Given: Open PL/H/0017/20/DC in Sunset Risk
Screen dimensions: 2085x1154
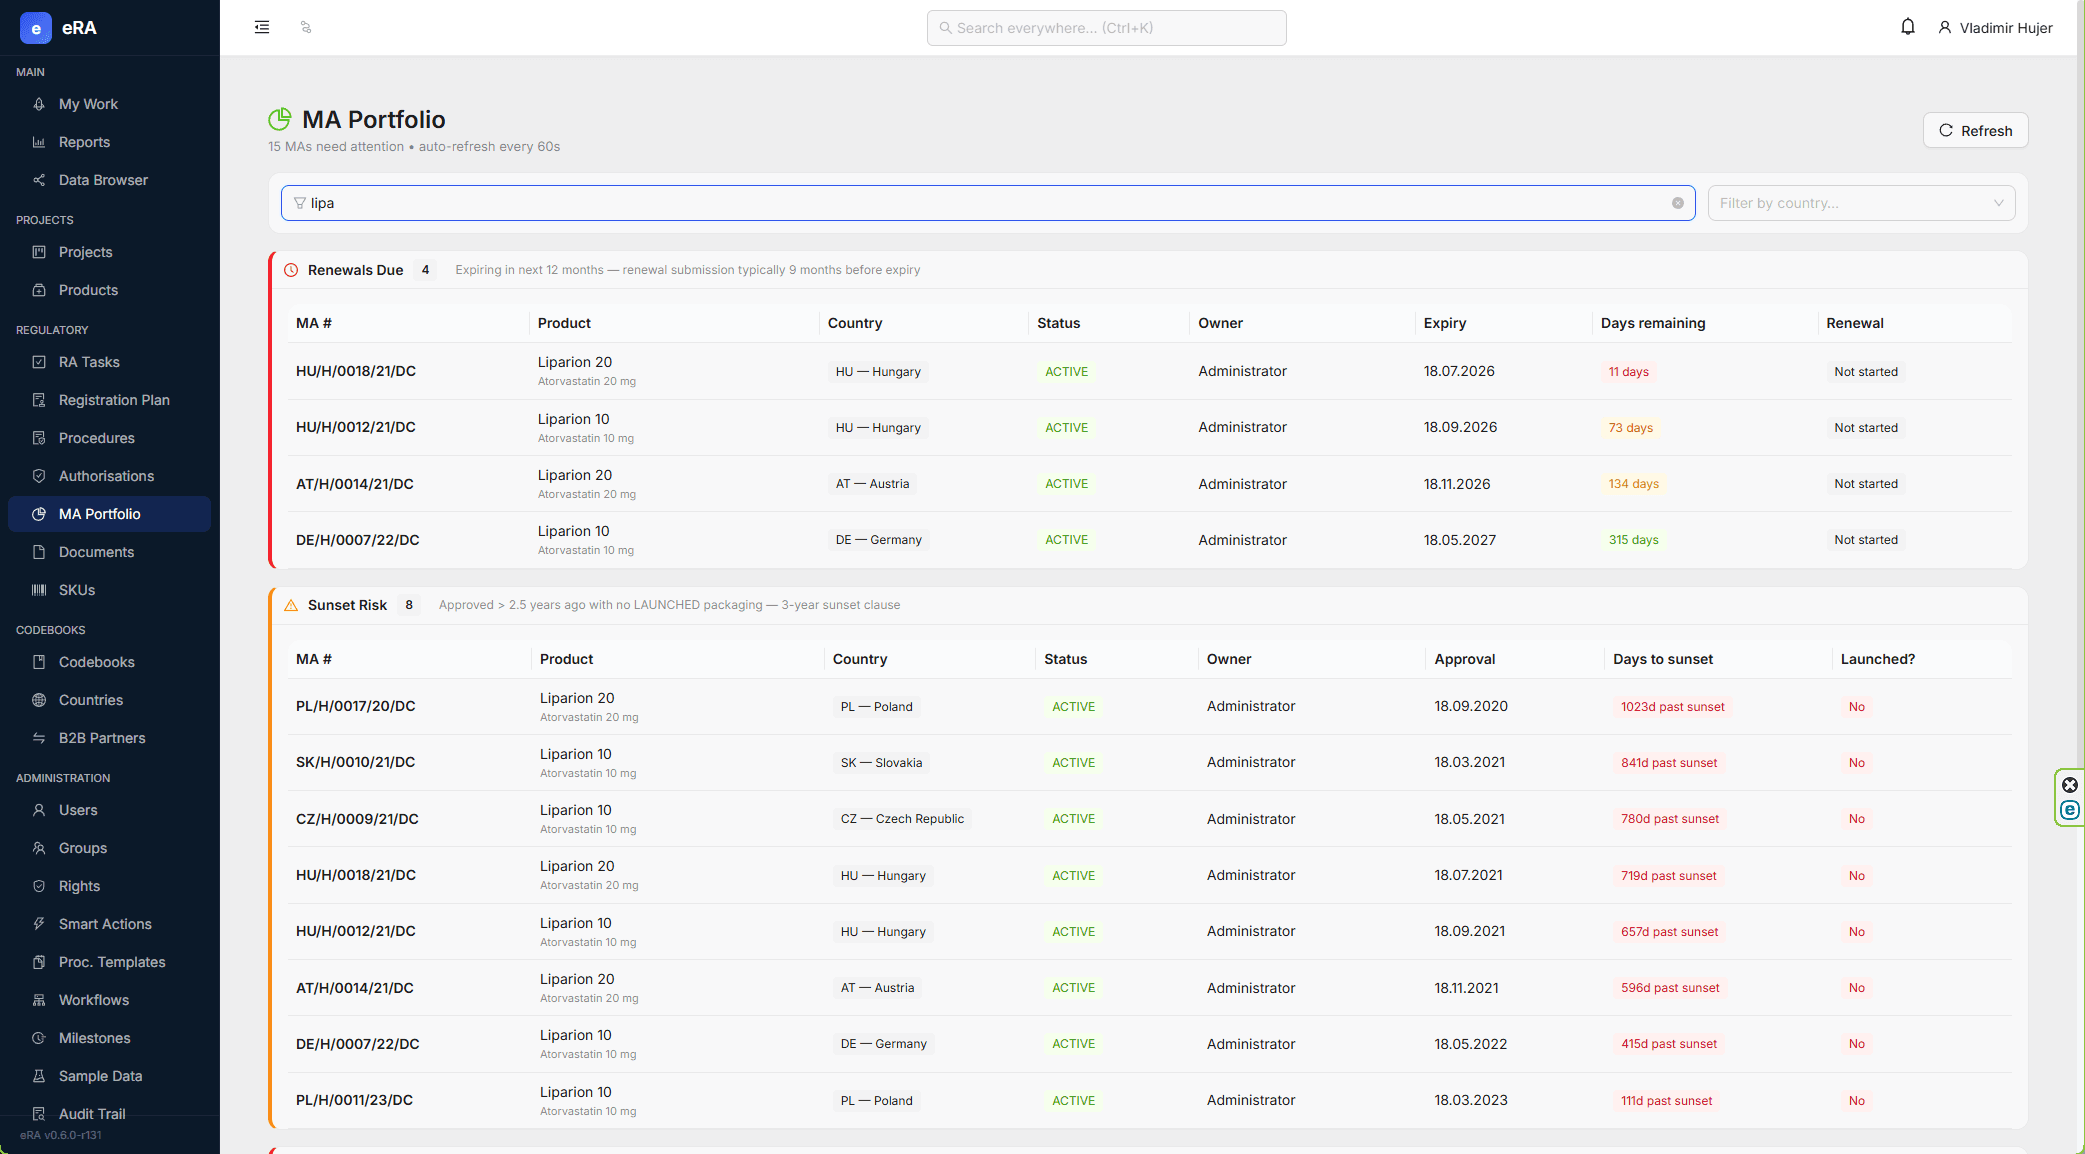Looking at the screenshot, I should click(1150, 706).
